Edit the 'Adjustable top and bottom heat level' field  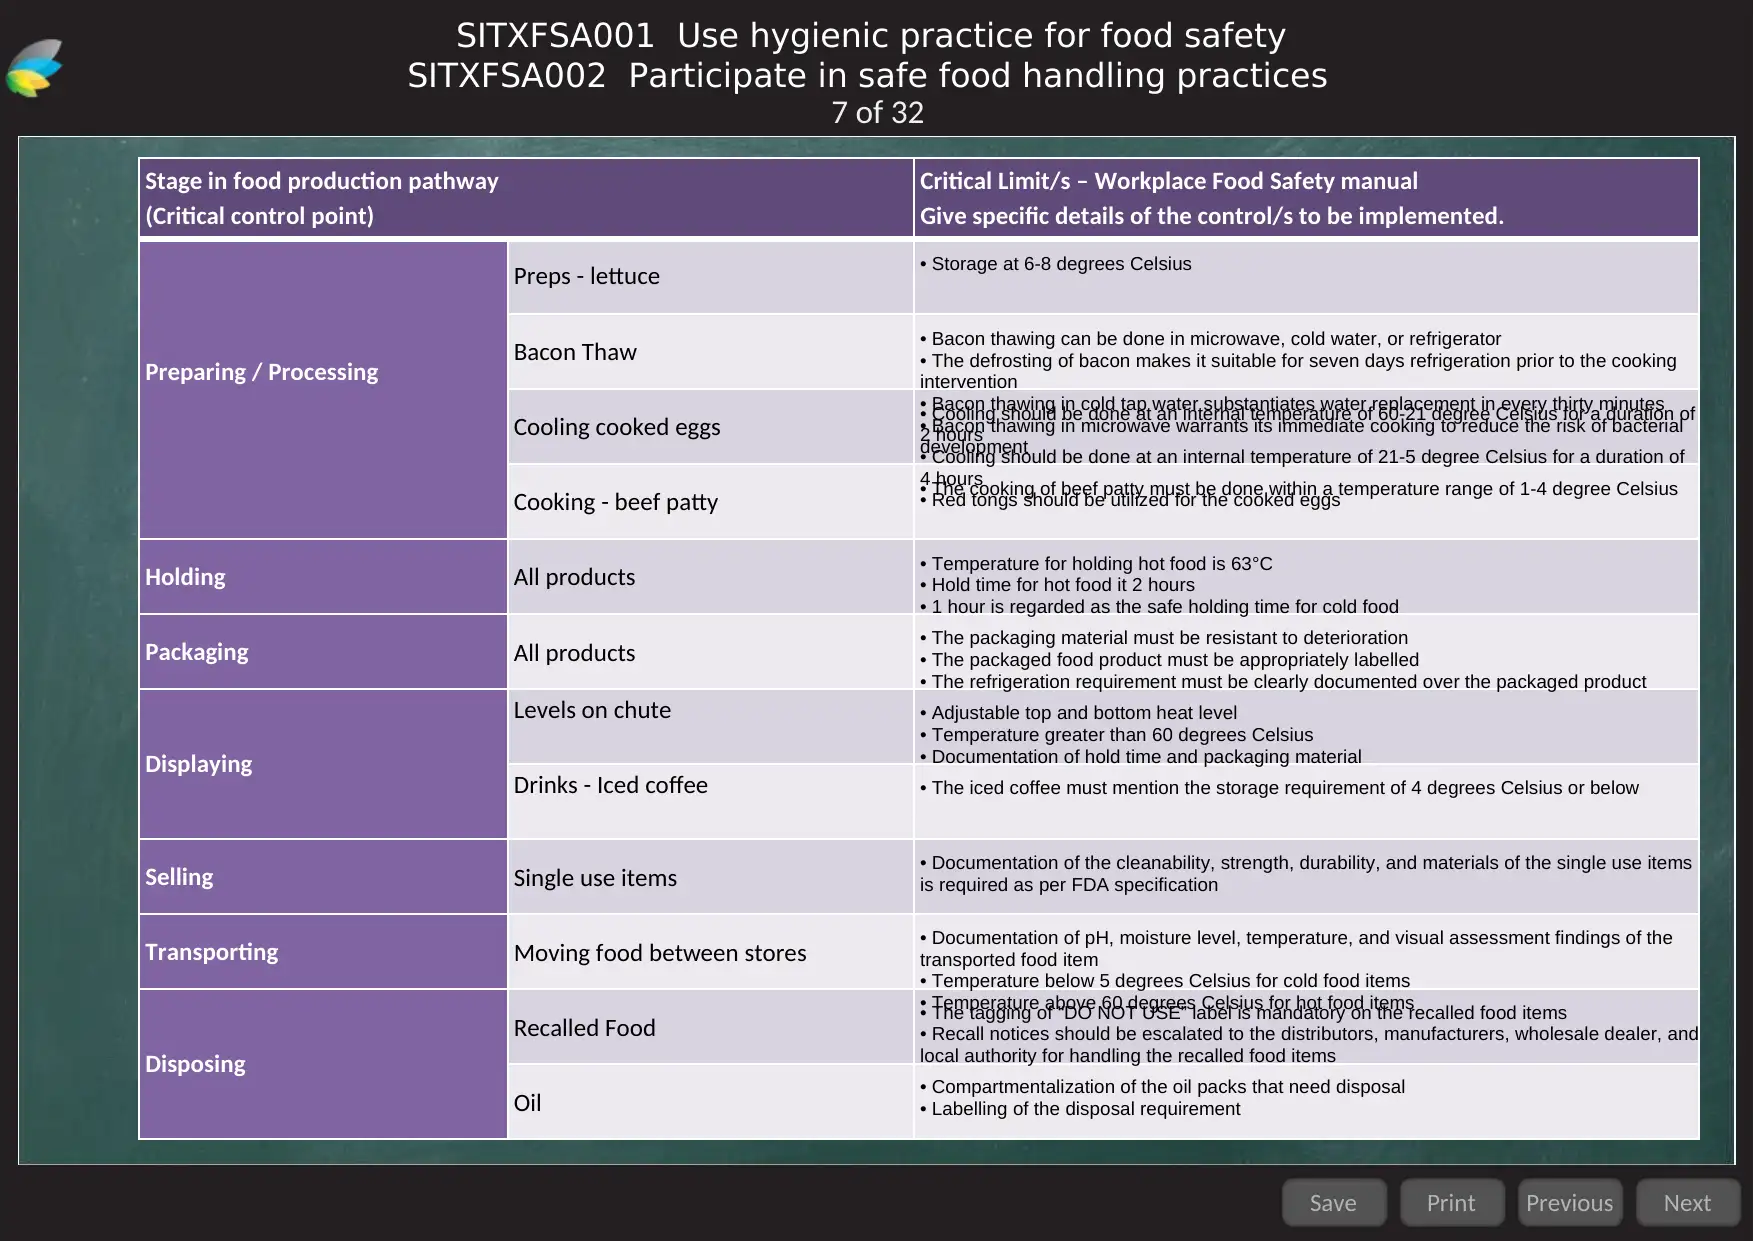tap(1306, 727)
